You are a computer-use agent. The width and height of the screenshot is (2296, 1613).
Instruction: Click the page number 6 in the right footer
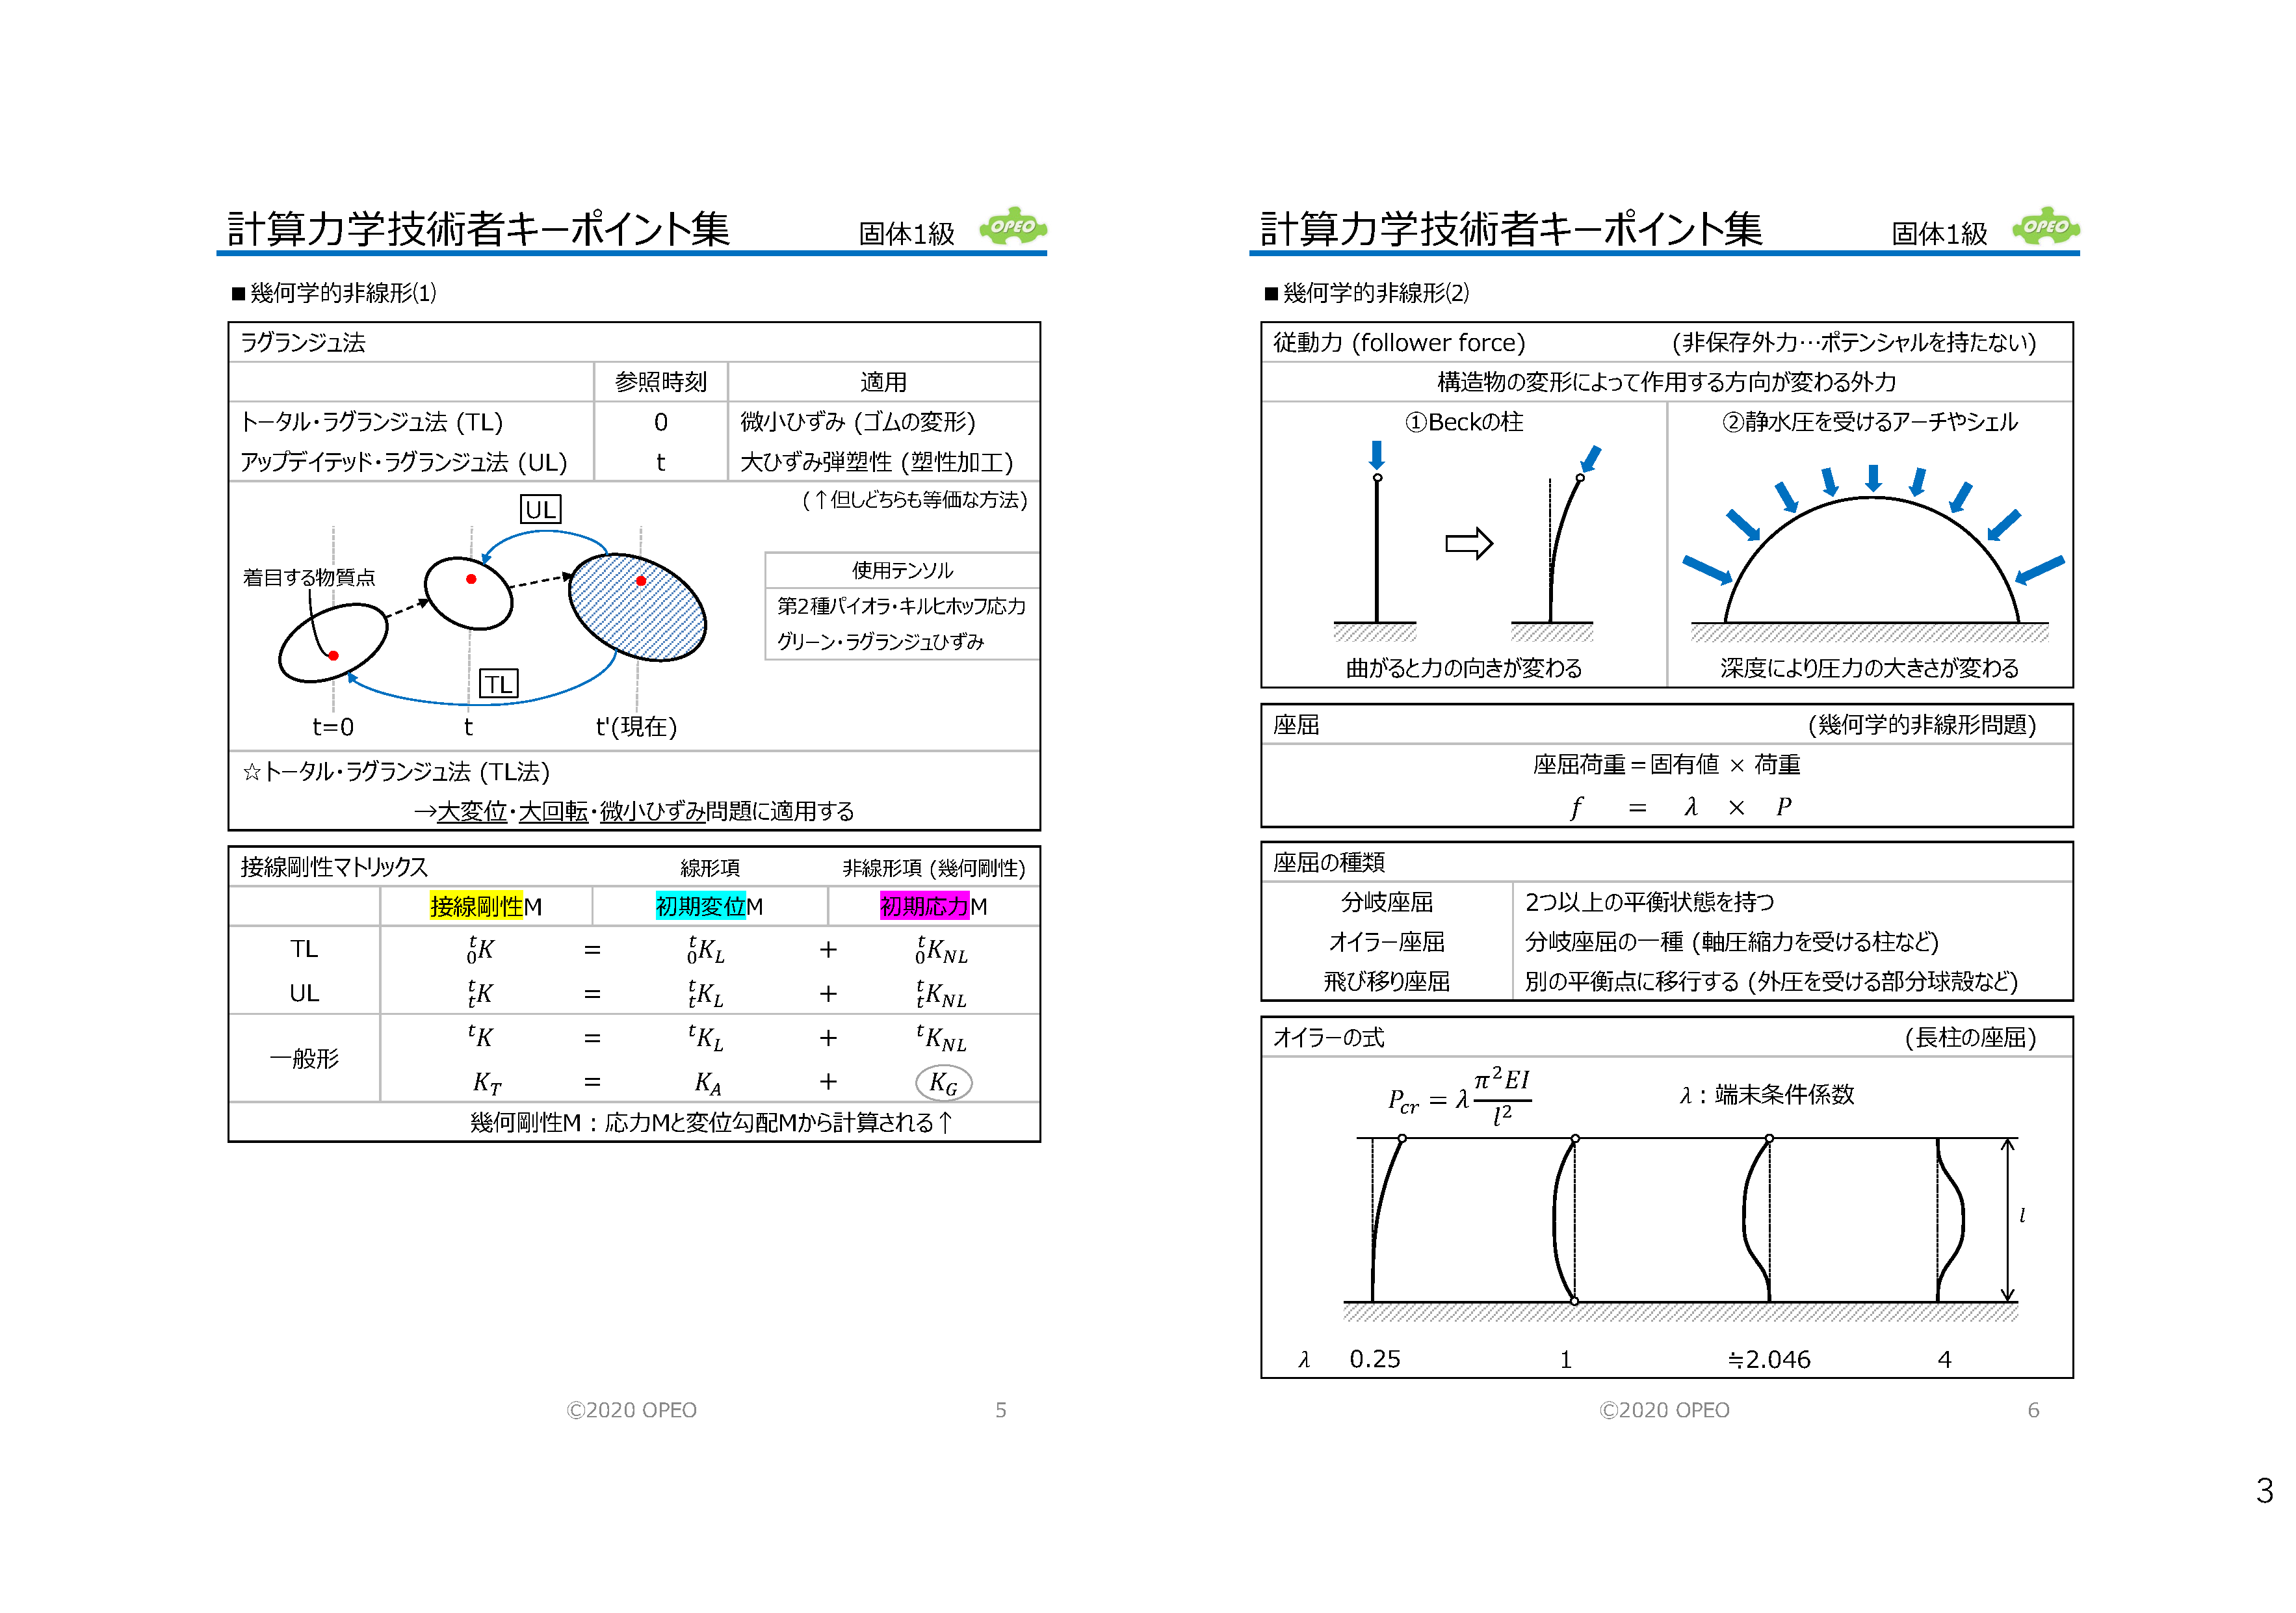[2034, 1410]
